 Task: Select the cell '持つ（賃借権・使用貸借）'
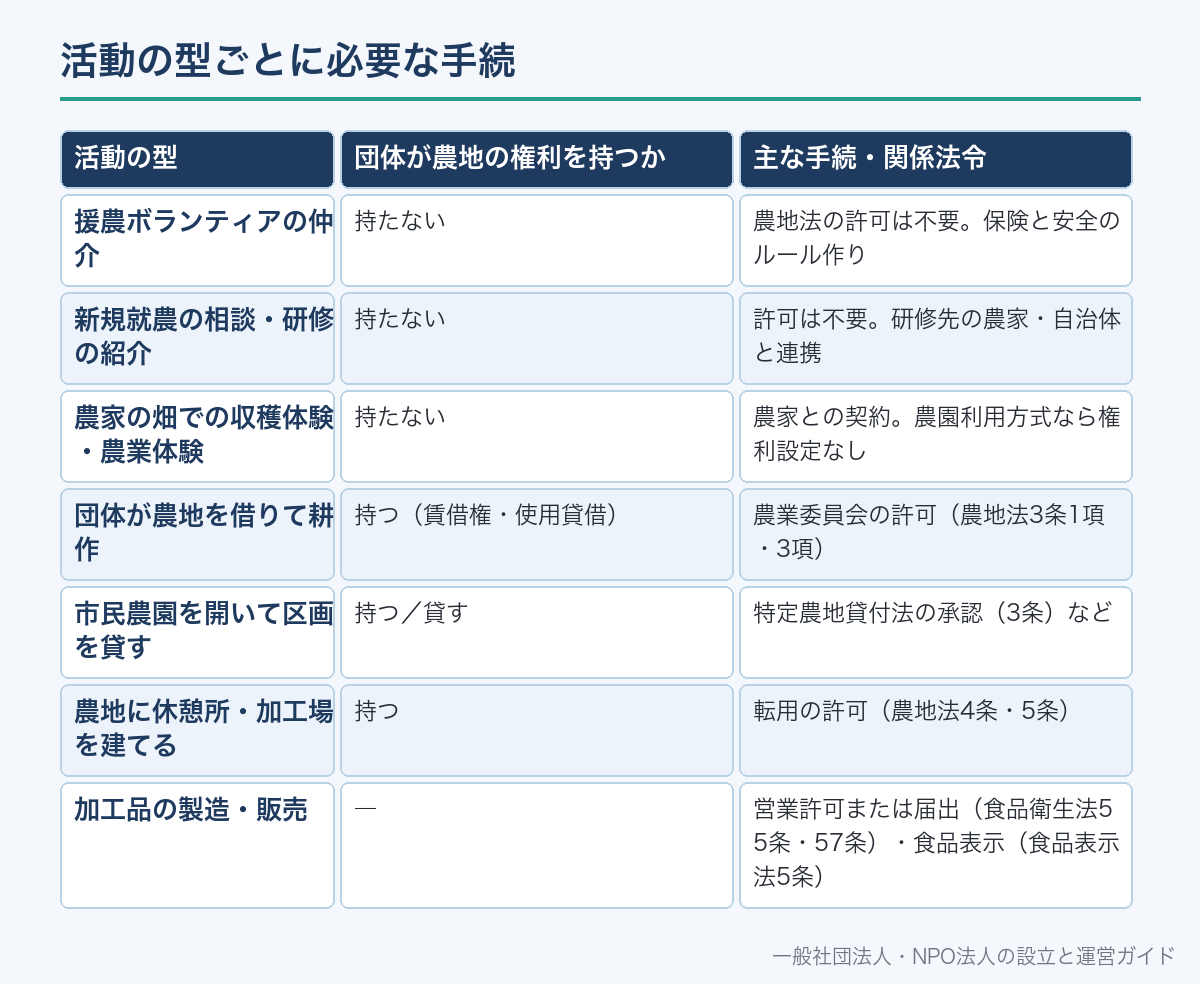(x=537, y=534)
